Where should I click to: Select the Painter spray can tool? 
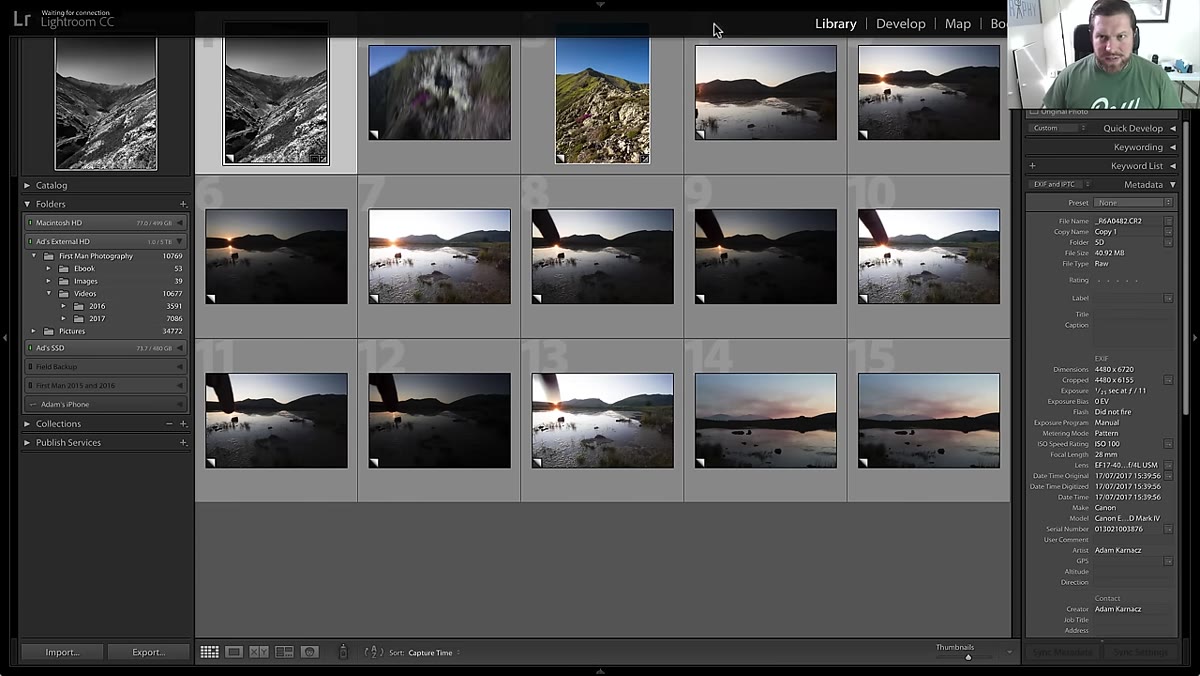[343, 652]
